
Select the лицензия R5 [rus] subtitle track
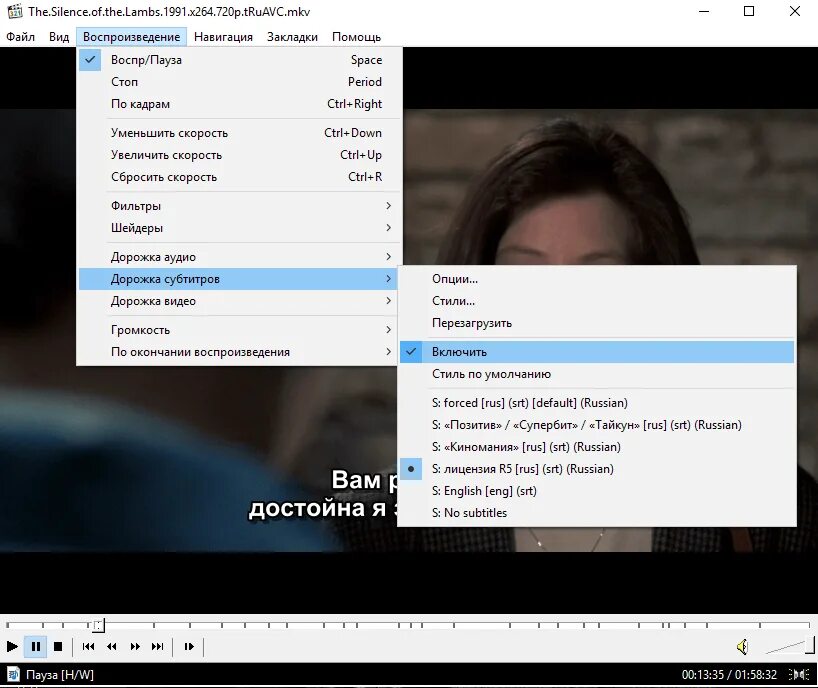597,469
